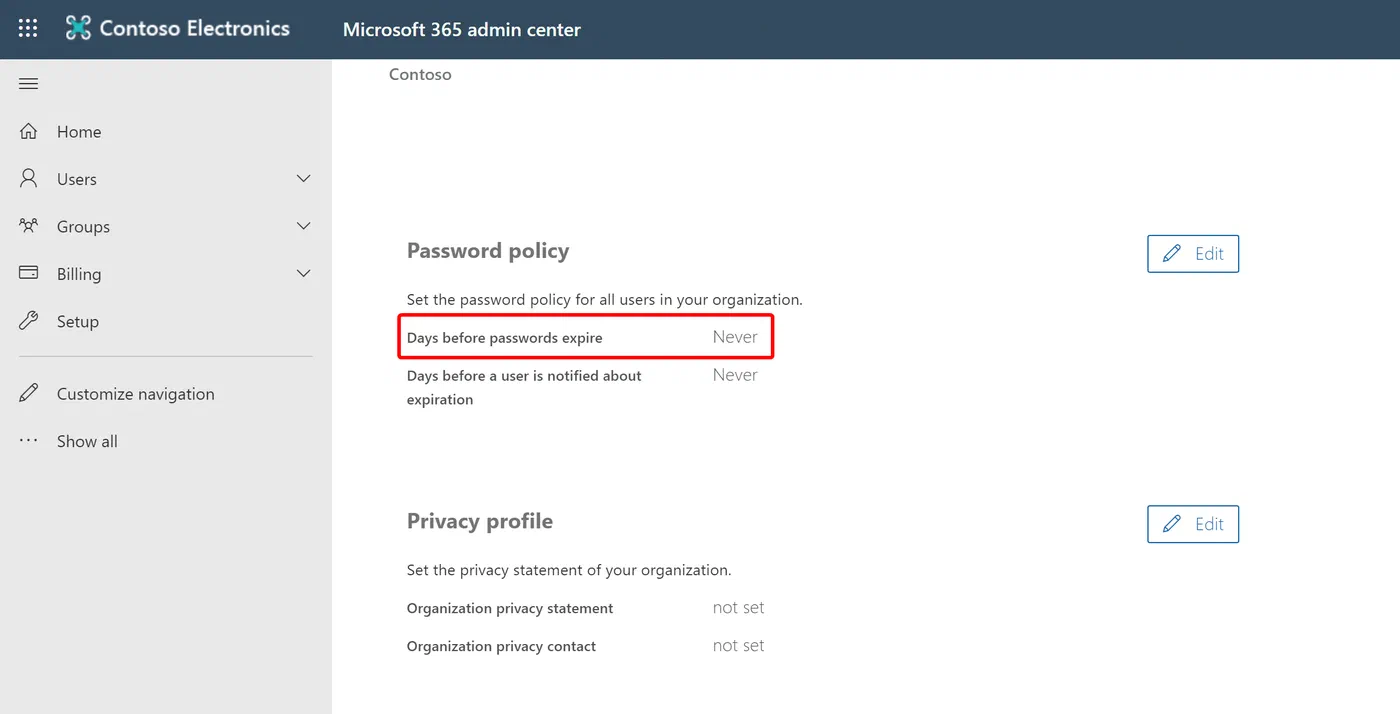Click the Customize navigation pencil icon
The height and width of the screenshot is (714, 1400).
[x=29, y=393]
